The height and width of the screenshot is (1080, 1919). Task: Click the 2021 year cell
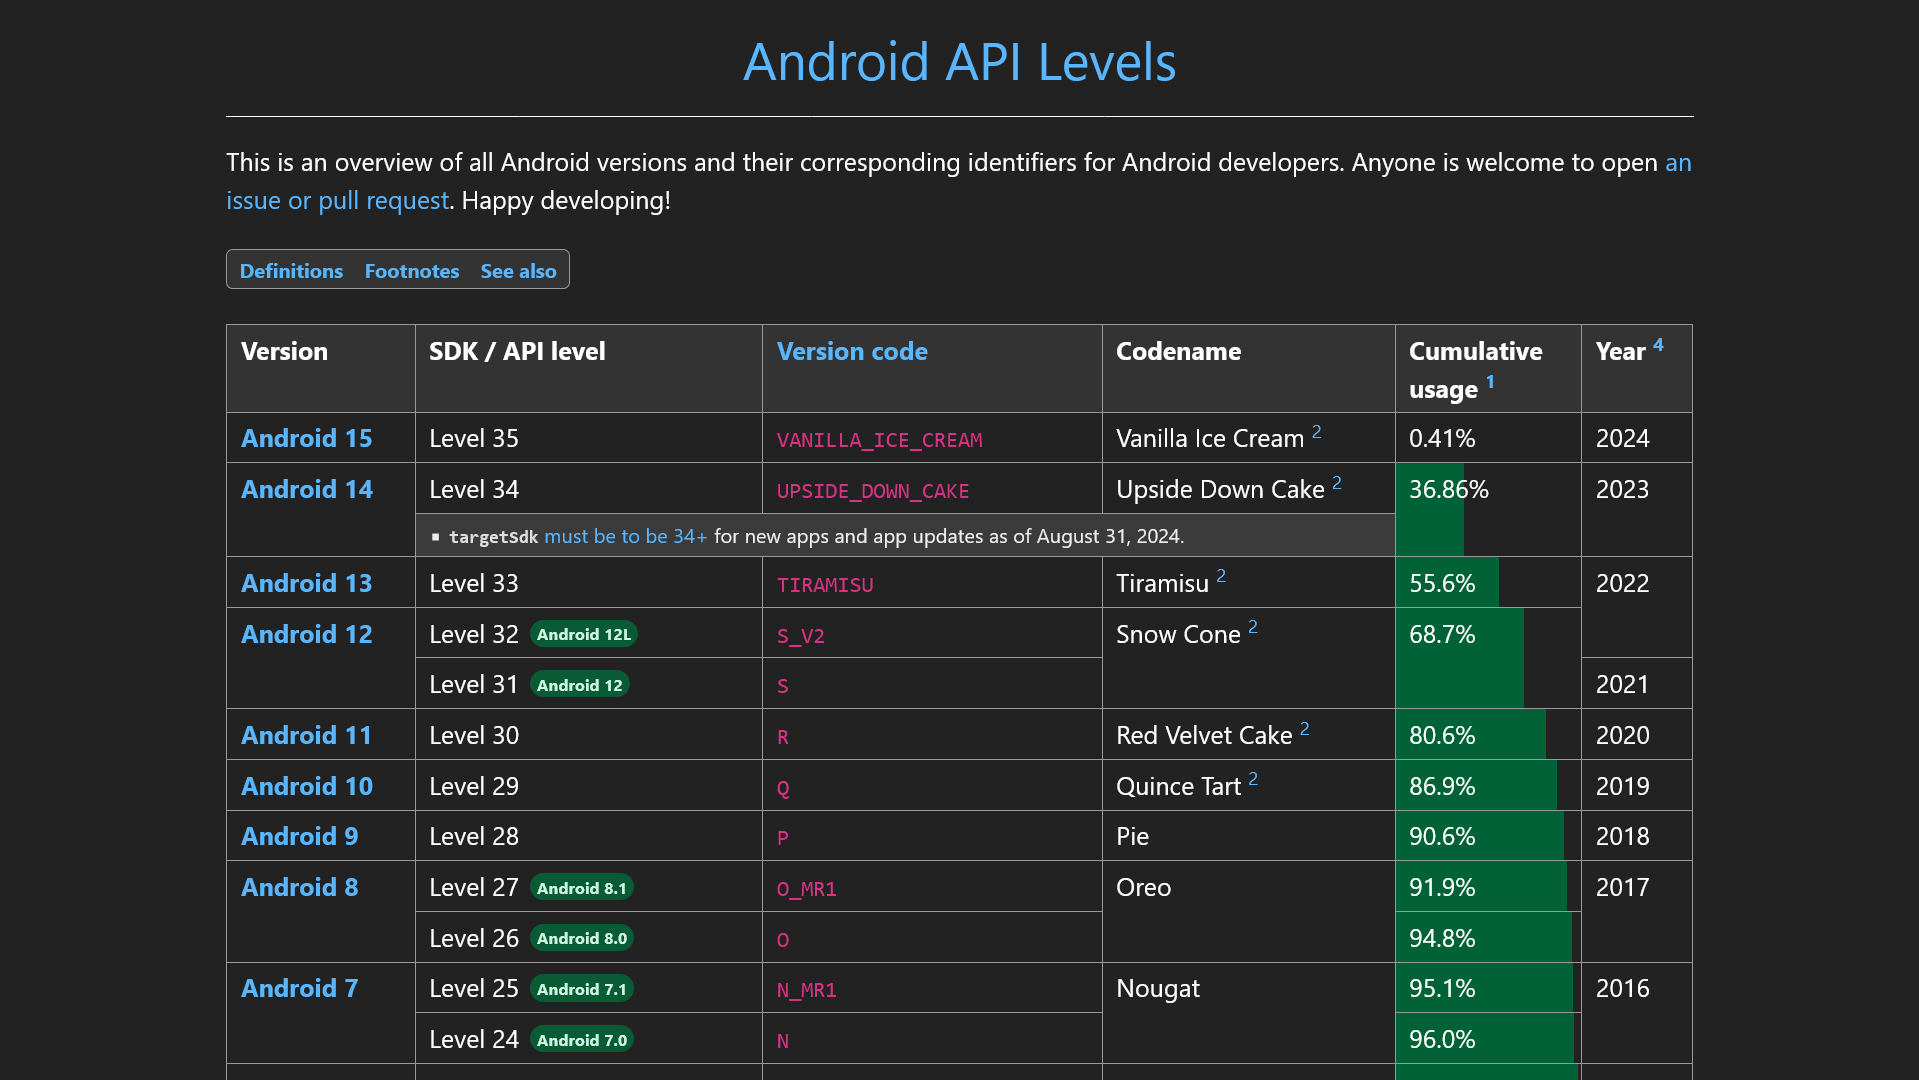point(1637,684)
